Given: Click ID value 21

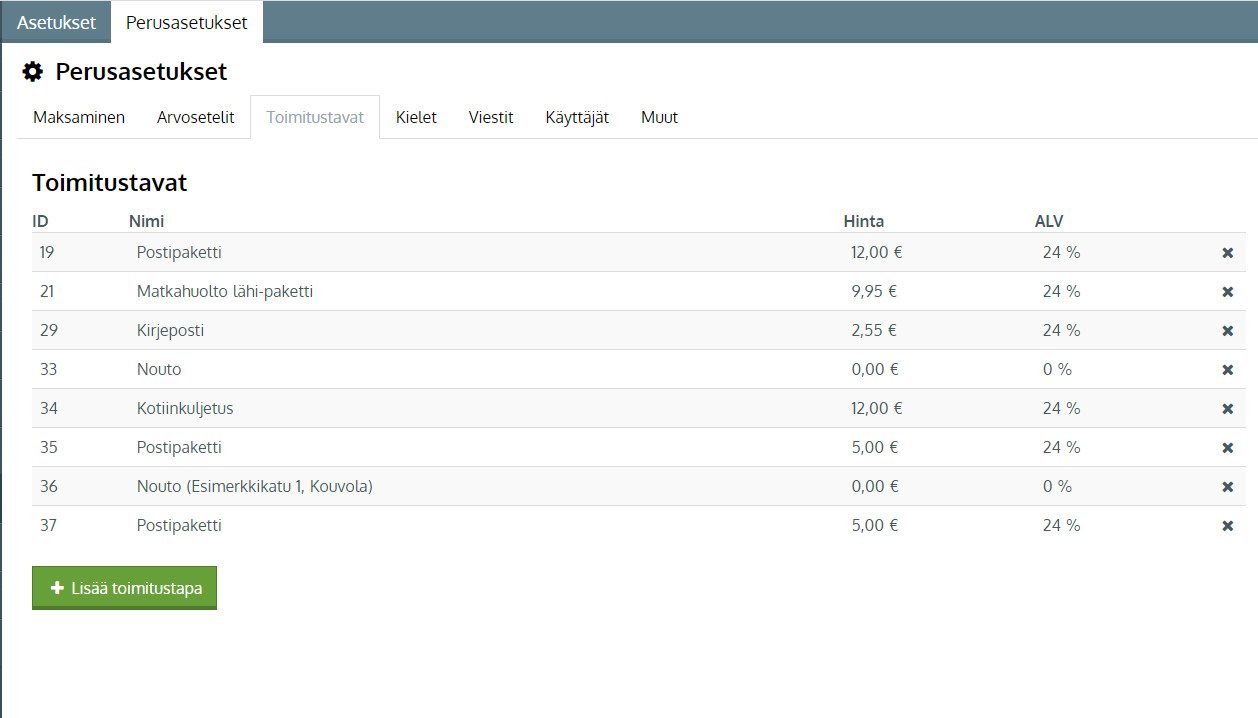Looking at the screenshot, I should pyautogui.click(x=47, y=291).
